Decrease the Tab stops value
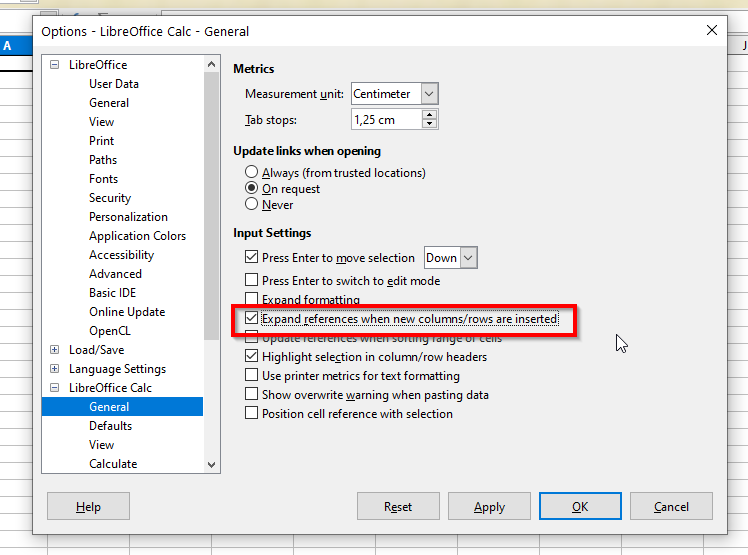748x555 pixels. point(429,124)
